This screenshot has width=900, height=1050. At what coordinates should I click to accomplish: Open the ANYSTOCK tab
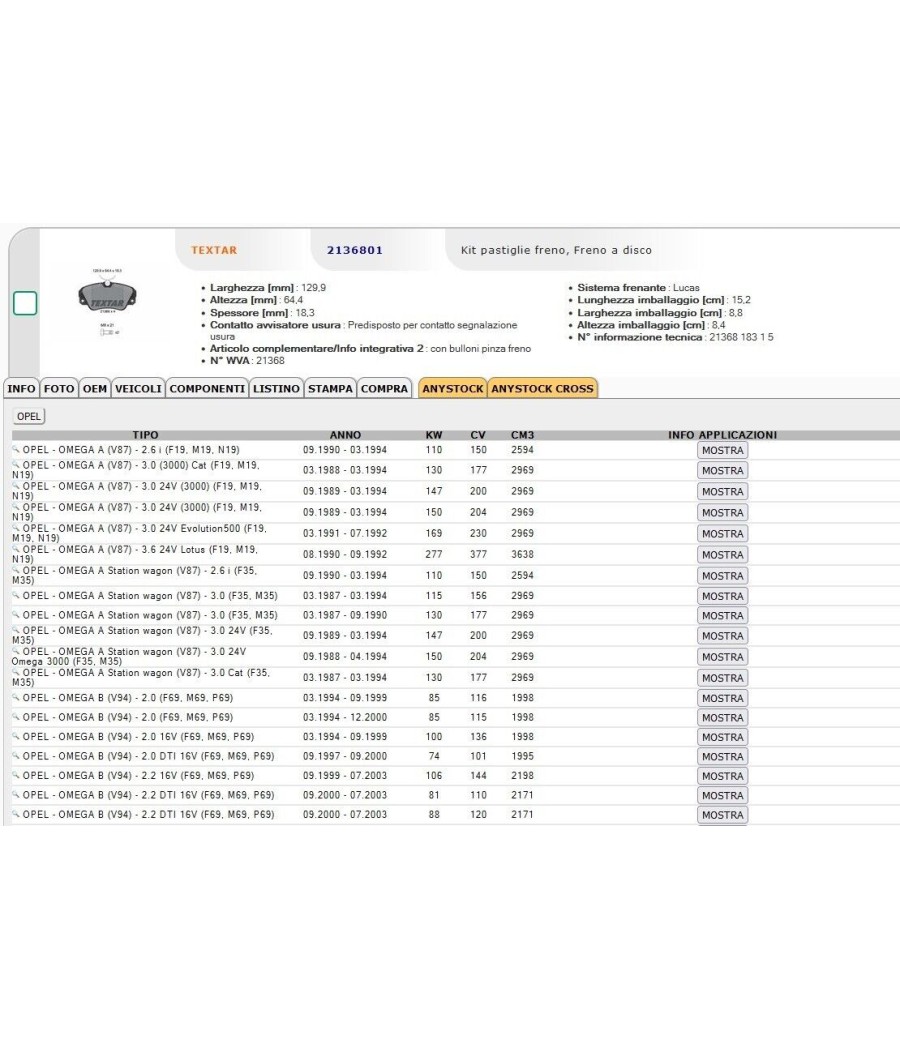(453, 388)
